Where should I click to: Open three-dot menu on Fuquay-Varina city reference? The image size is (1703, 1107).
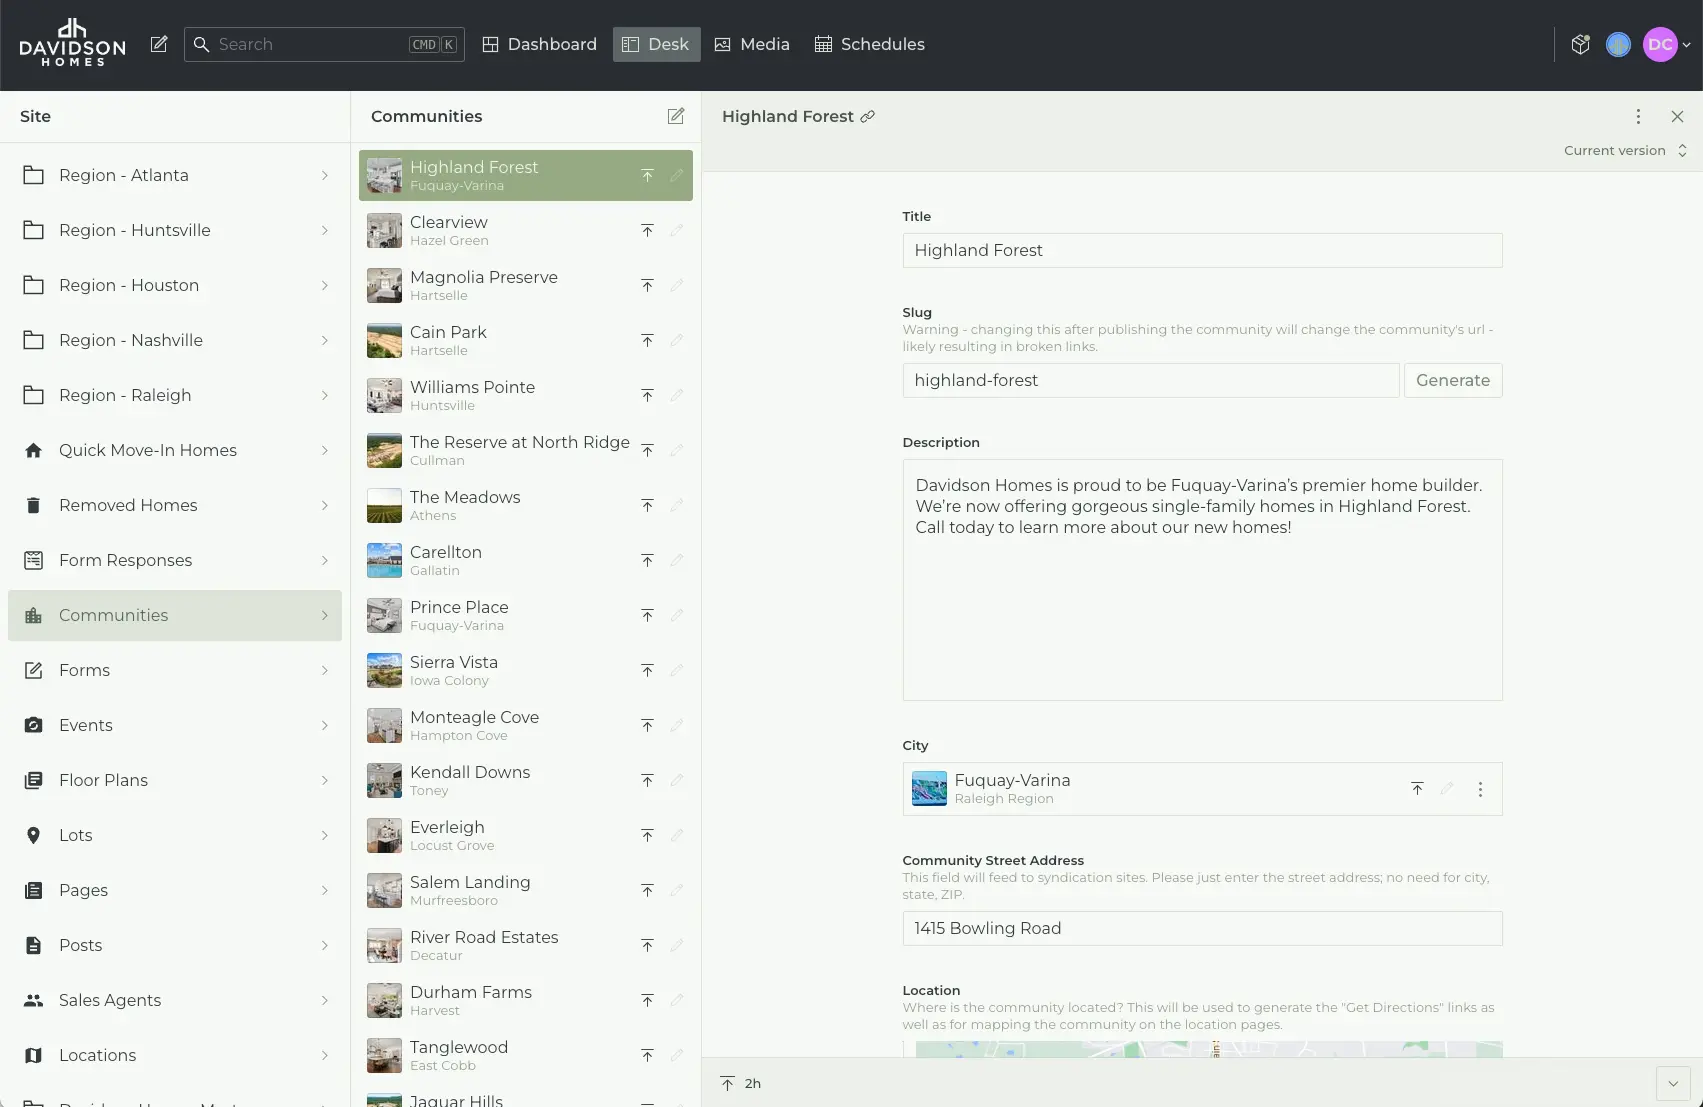pyautogui.click(x=1480, y=789)
